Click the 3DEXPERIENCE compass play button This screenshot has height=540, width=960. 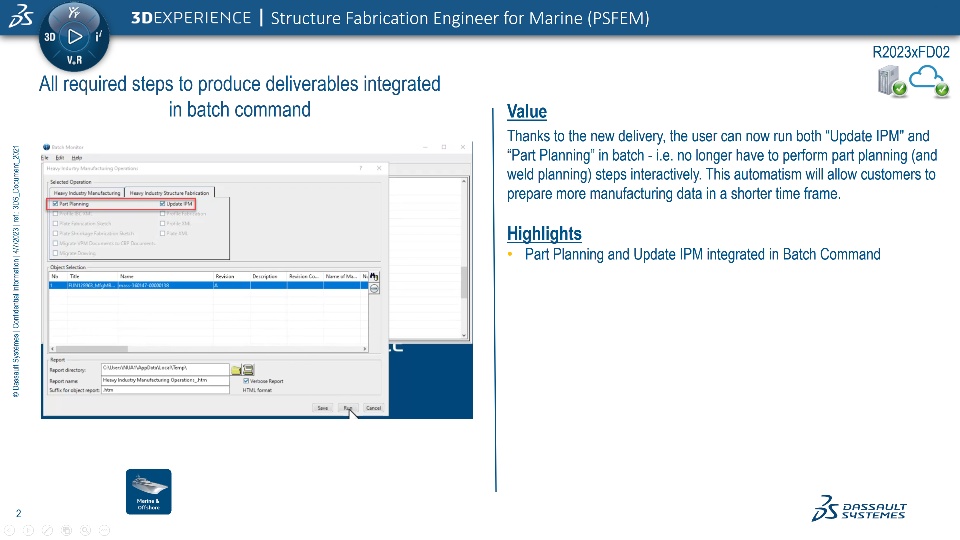coord(75,37)
